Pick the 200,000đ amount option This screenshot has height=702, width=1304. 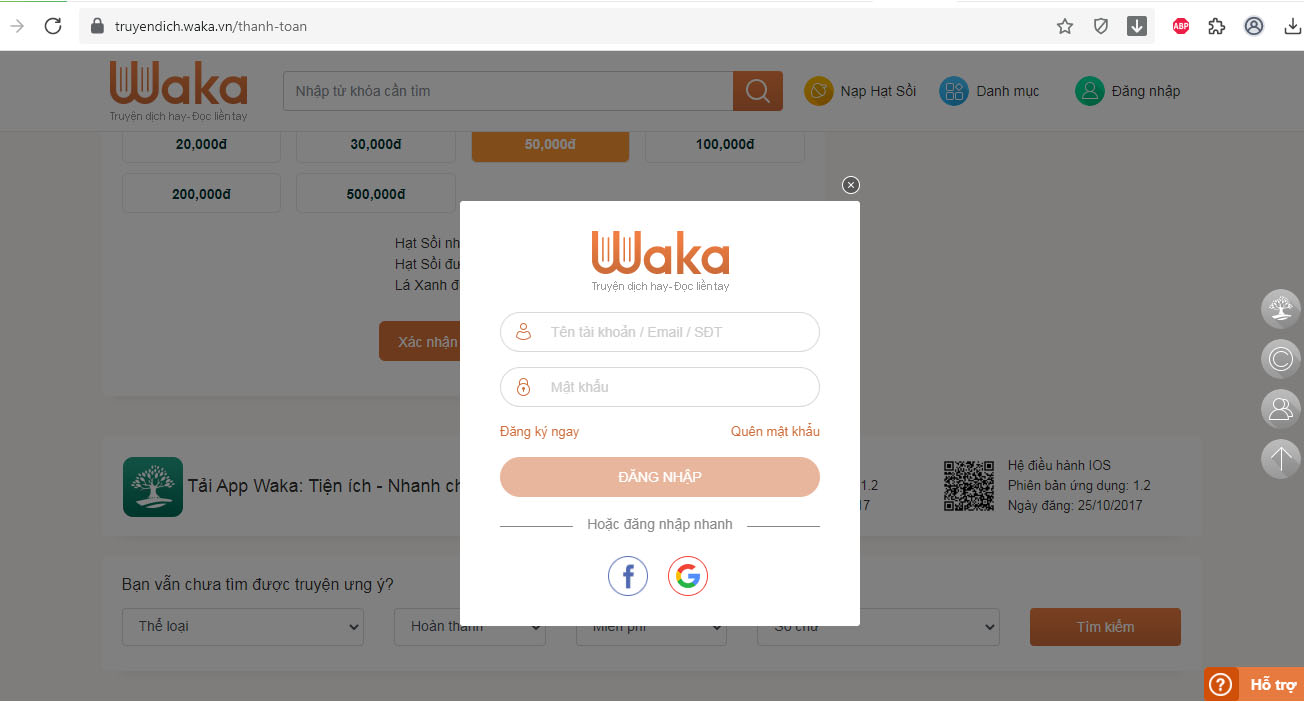coord(201,194)
